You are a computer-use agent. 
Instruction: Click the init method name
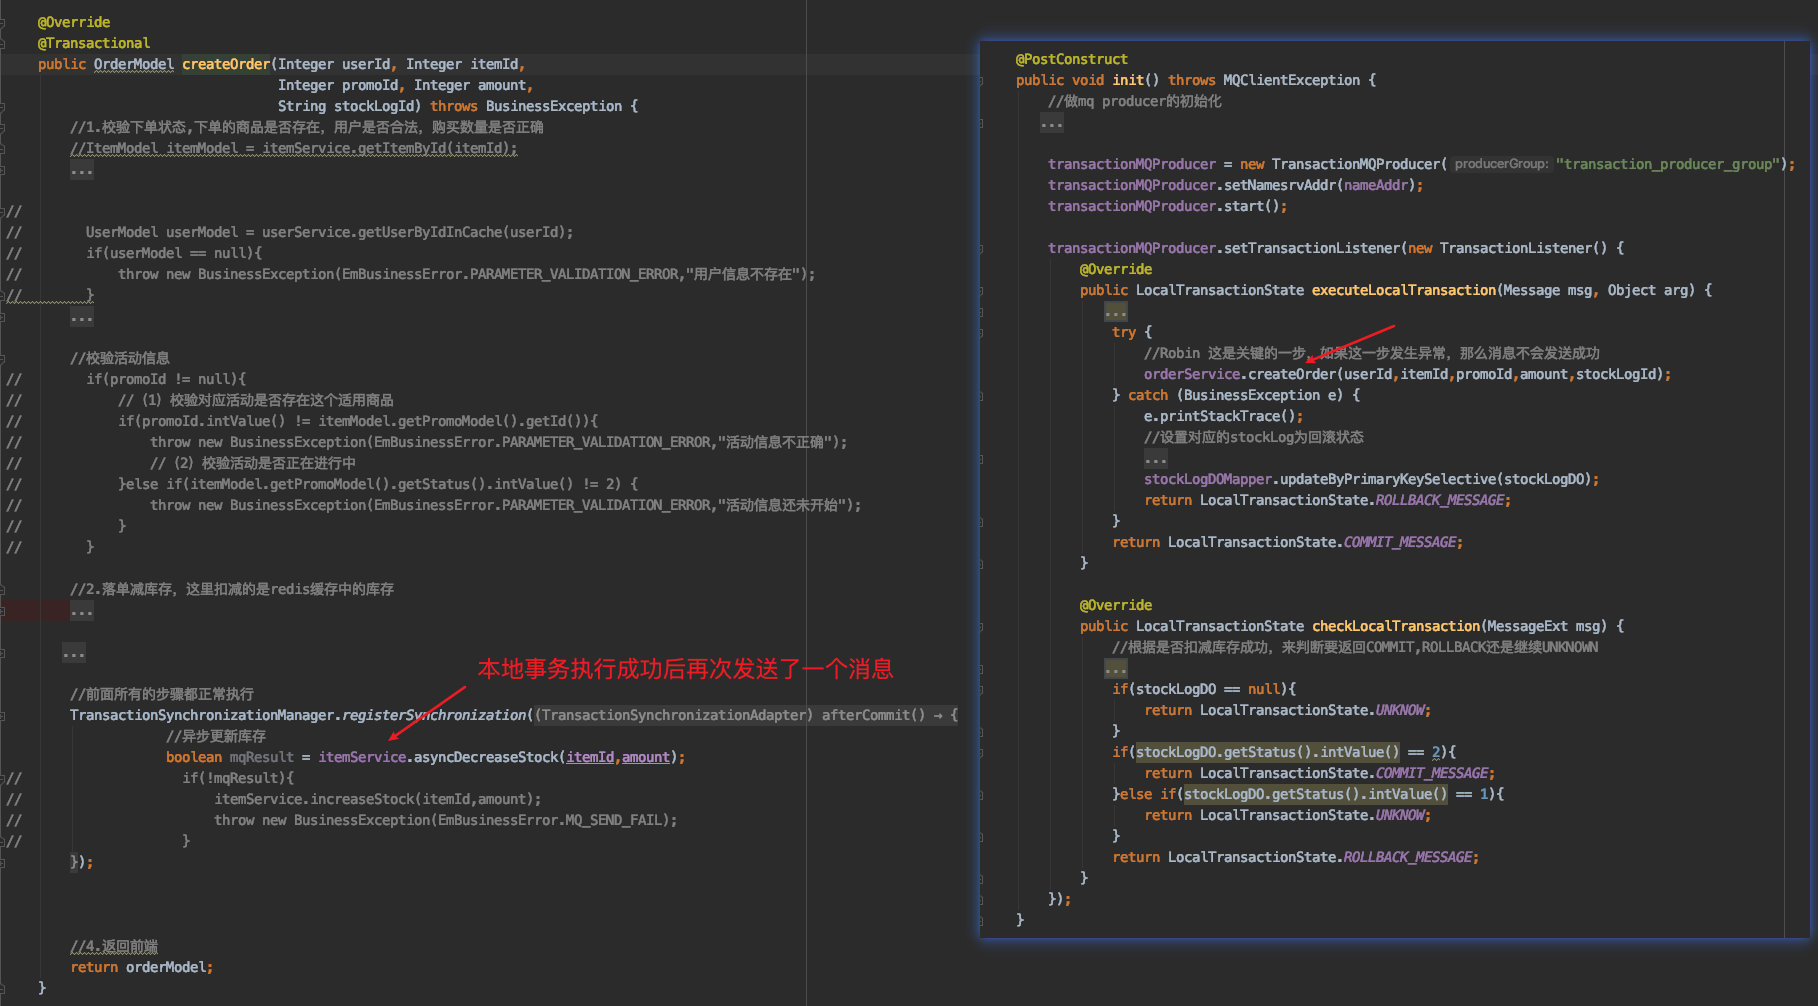(1128, 80)
